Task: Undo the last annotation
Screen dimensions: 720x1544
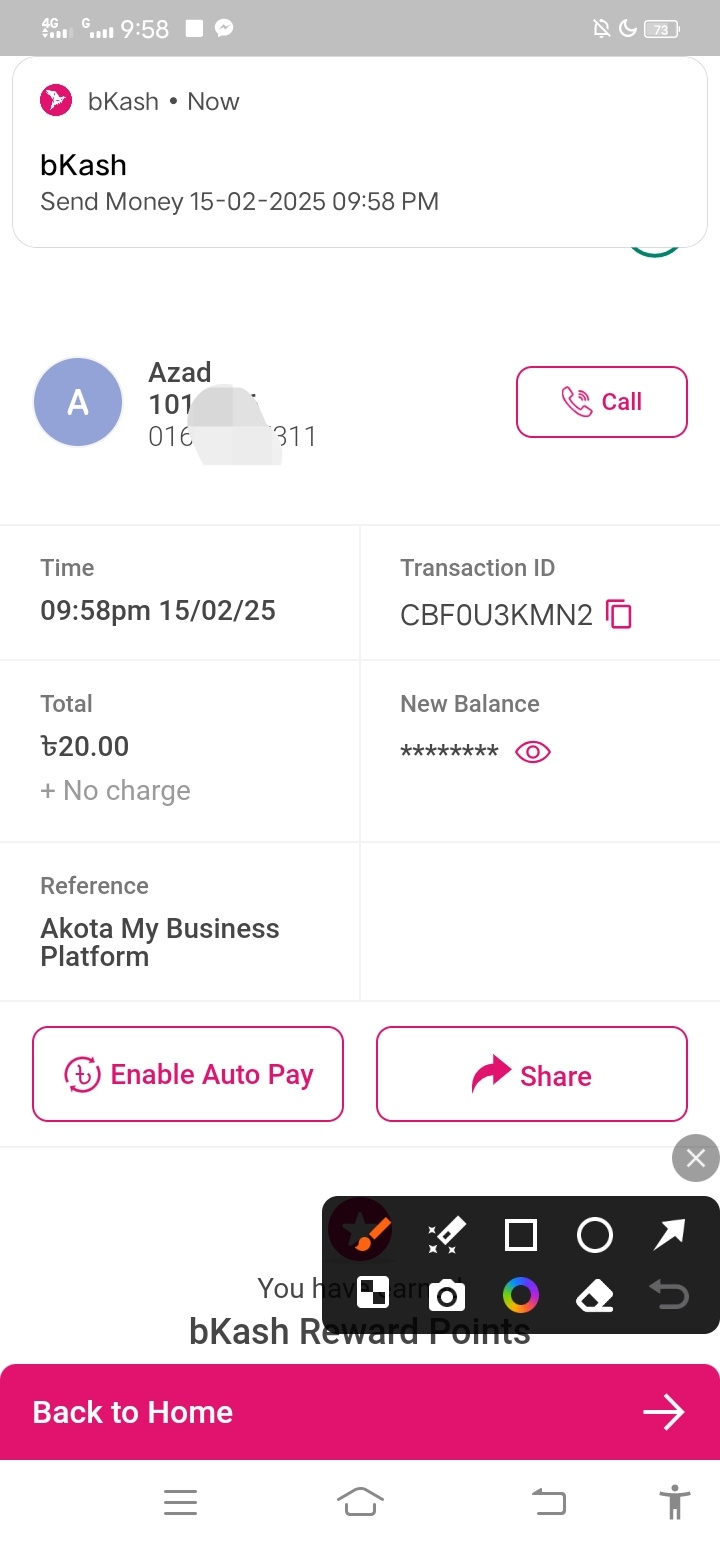Action: (x=669, y=1296)
